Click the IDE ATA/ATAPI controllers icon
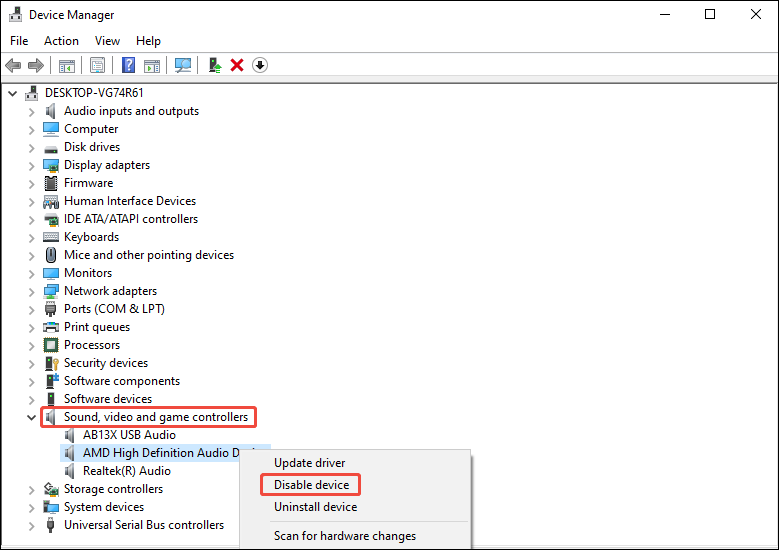Viewport: 779px width, 550px height. point(51,219)
